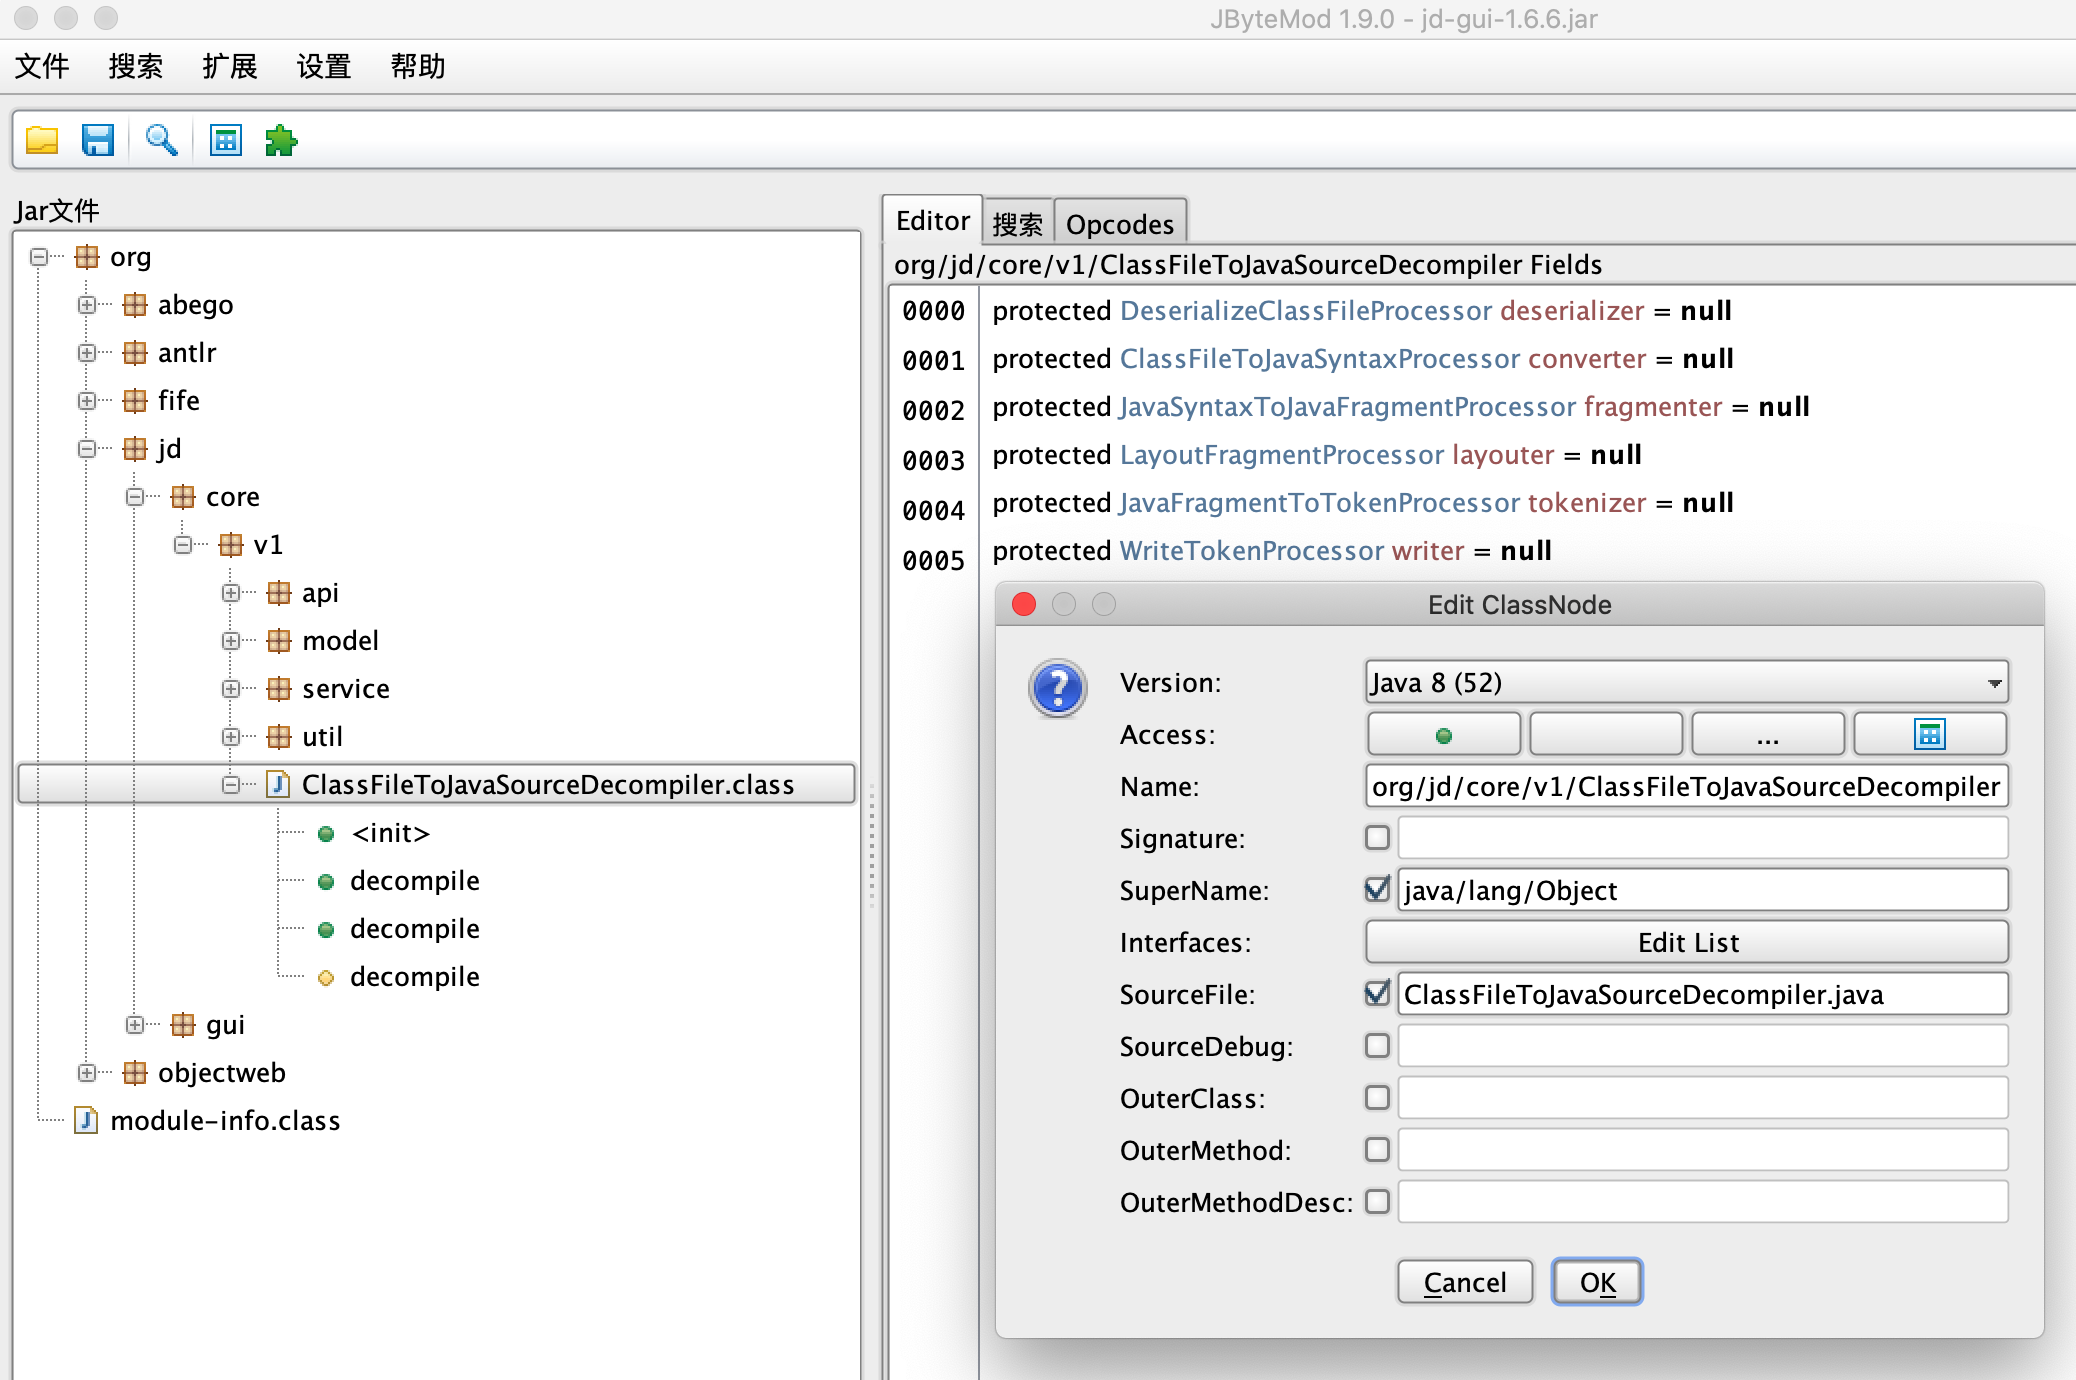Click the Name text field
Viewport: 2076px width, 1380px height.
[1686, 787]
